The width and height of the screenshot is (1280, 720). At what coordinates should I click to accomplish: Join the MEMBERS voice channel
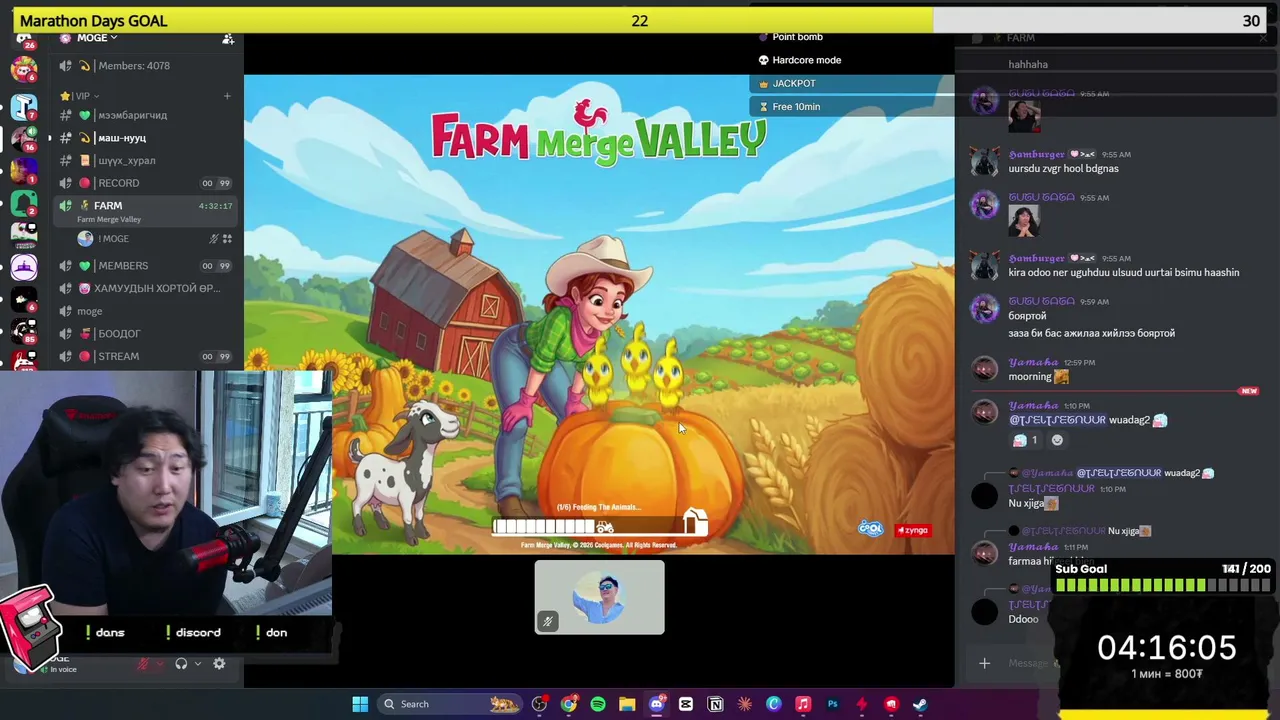coord(145,266)
